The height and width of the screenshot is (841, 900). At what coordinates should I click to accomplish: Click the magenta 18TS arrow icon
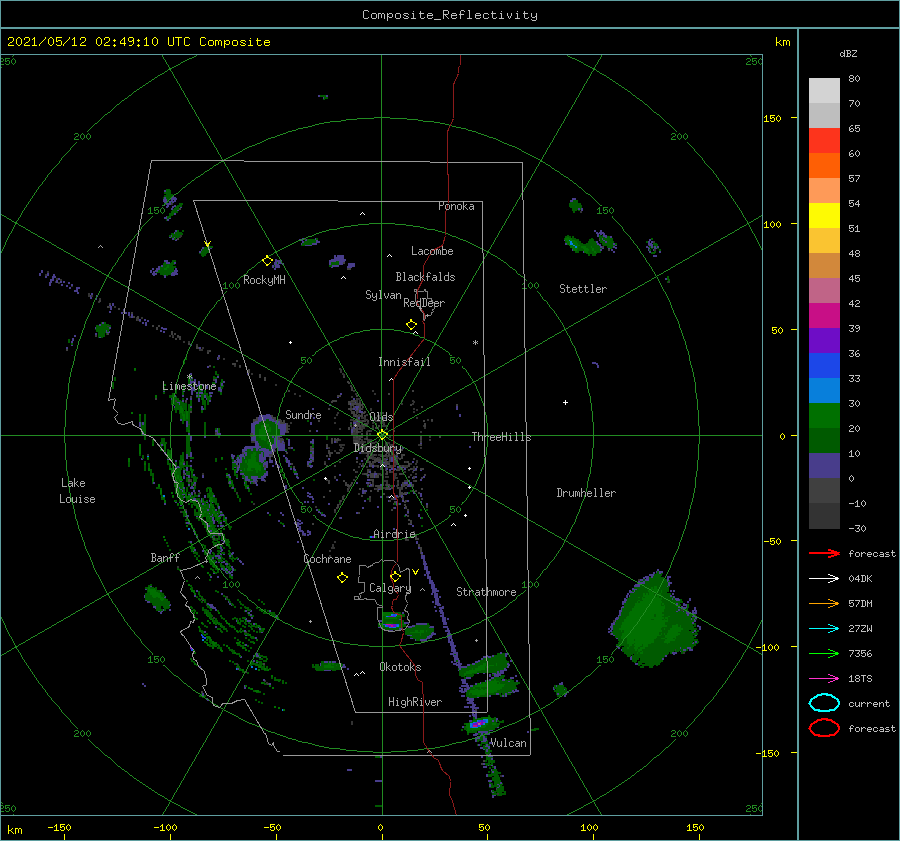(824, 679)
